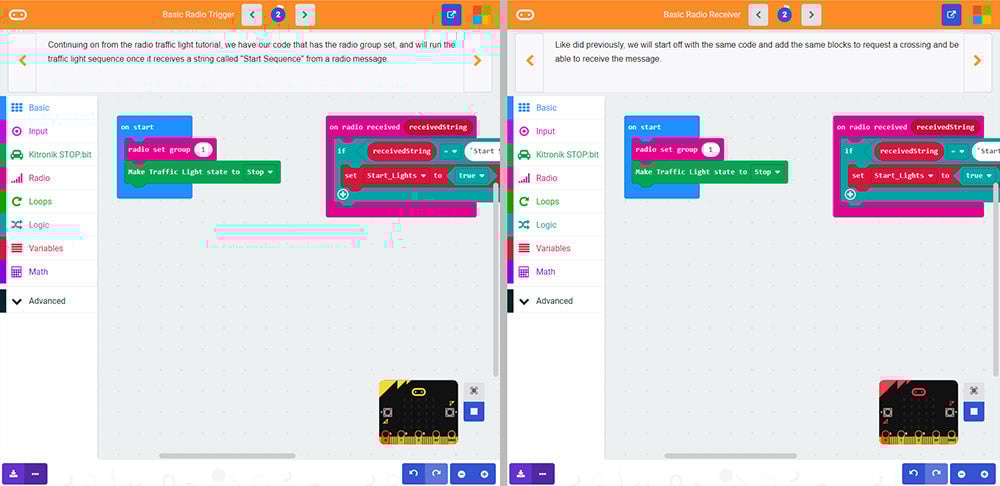The width and height of the screenshot is (1000, 486).
Task: Open Math category in Receiver toolbox
Action: pos(556,272)
